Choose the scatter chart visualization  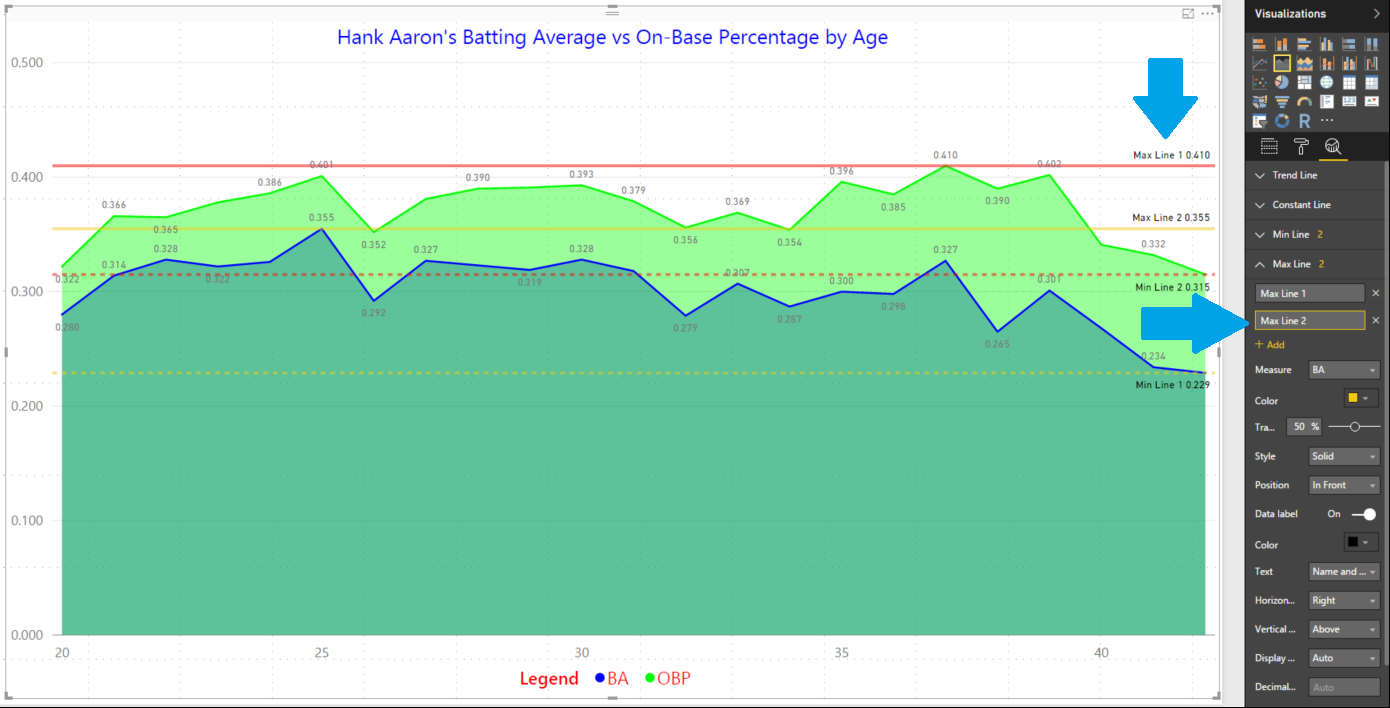tap(1259, 82)
